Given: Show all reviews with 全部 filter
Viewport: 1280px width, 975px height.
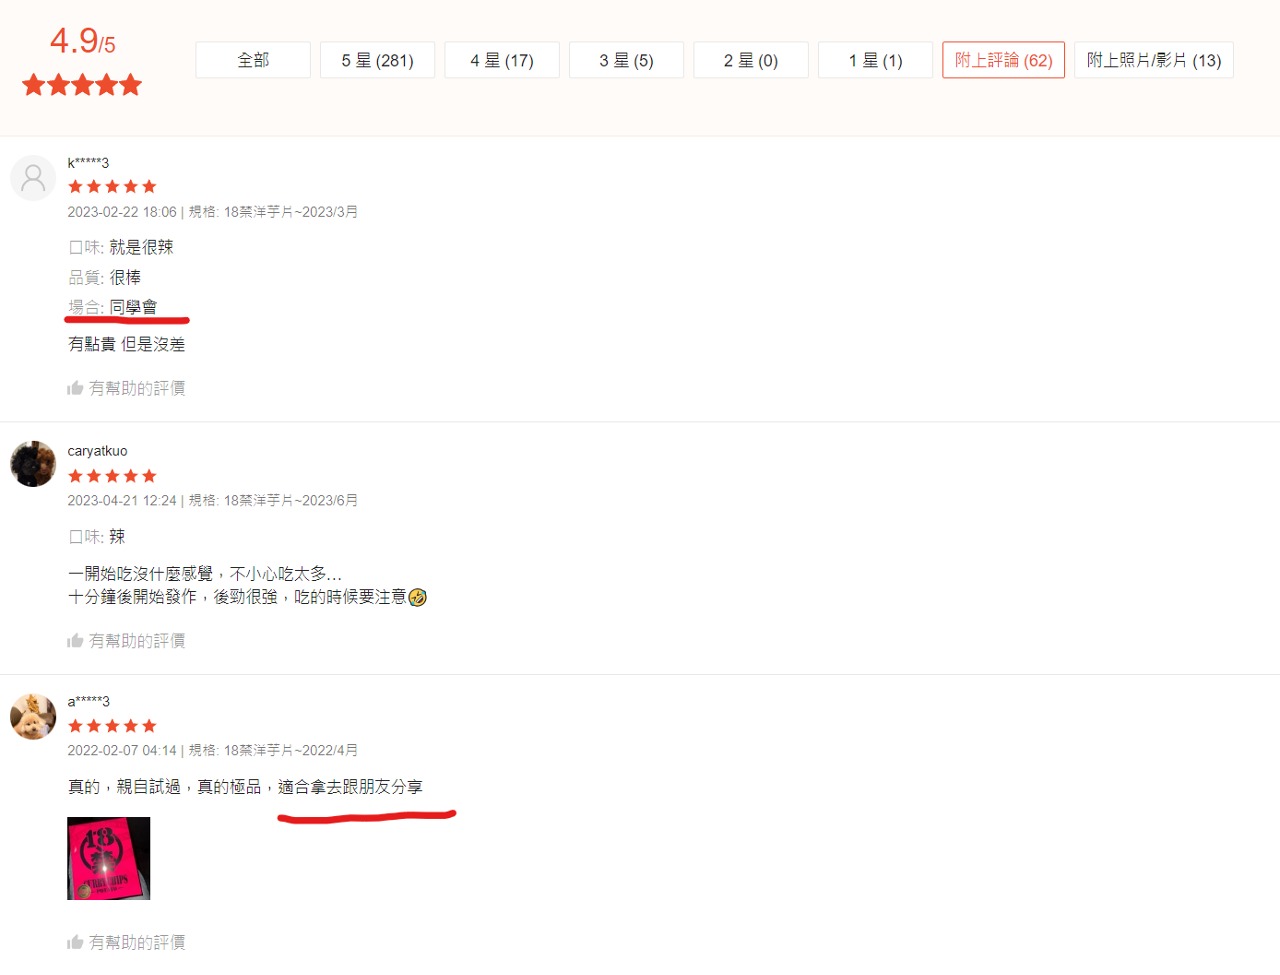Looking at the screenshot, I should point(253,60).
